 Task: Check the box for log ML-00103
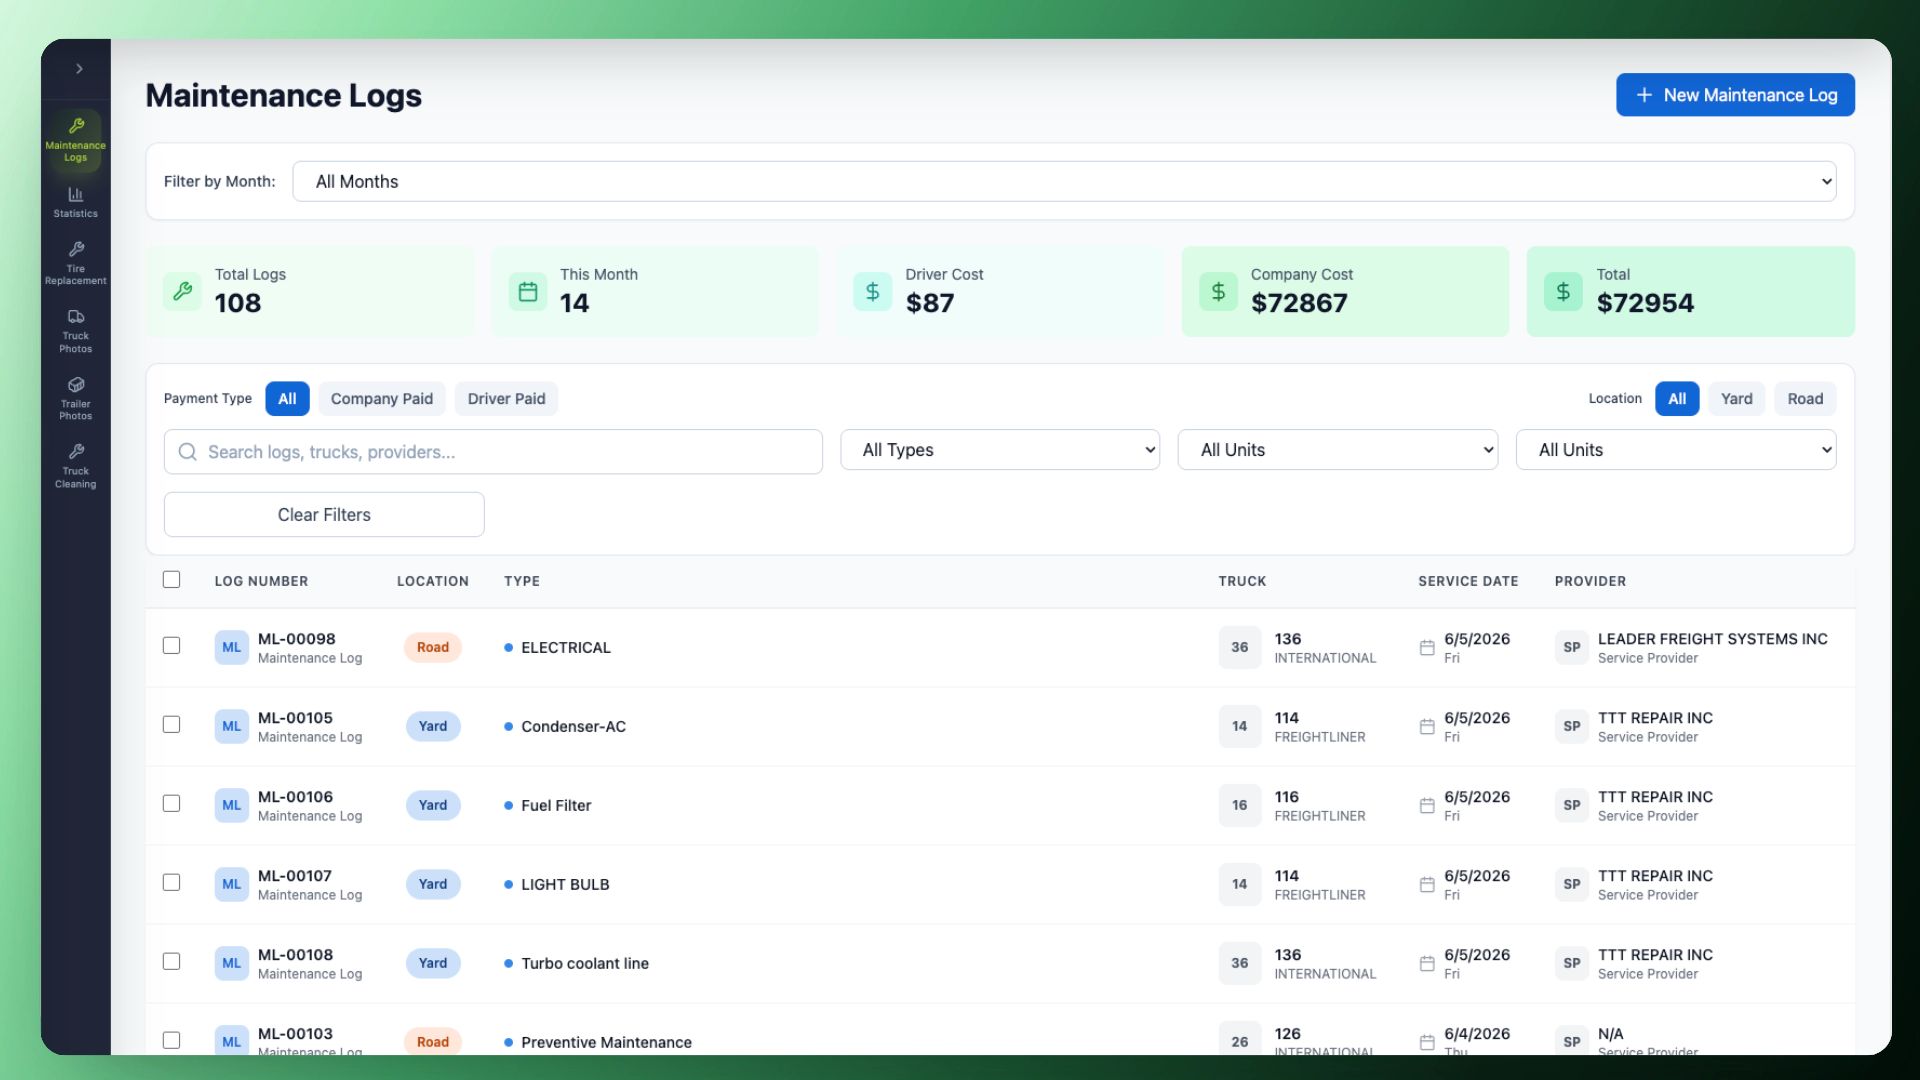pos(172,1041)
